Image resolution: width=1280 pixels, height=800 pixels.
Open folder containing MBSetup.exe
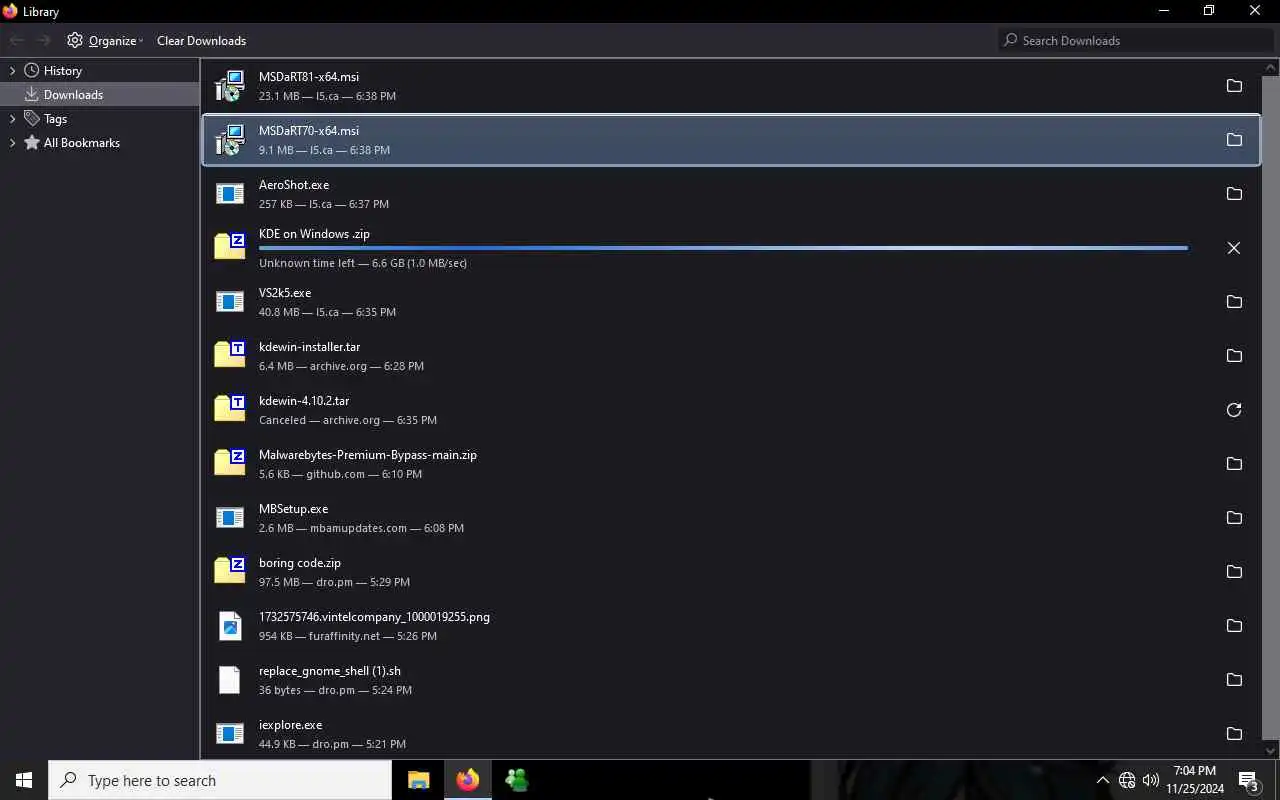point(1234,518)
